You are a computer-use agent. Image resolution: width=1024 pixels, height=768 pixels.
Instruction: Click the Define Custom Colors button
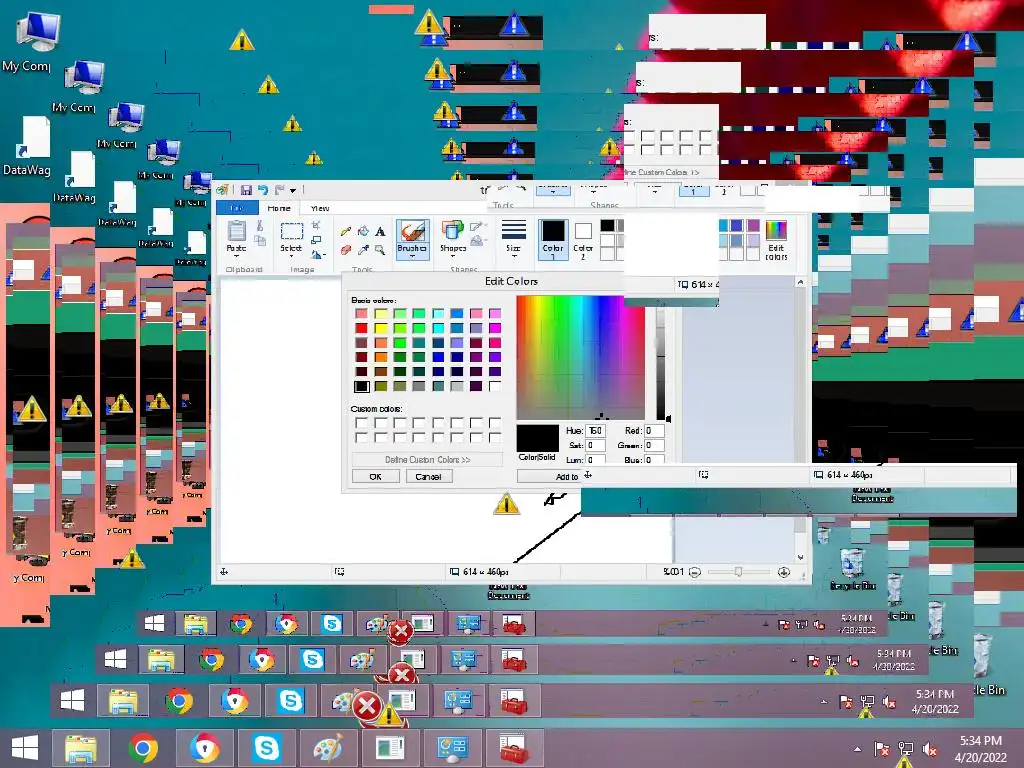coord(428,460)
